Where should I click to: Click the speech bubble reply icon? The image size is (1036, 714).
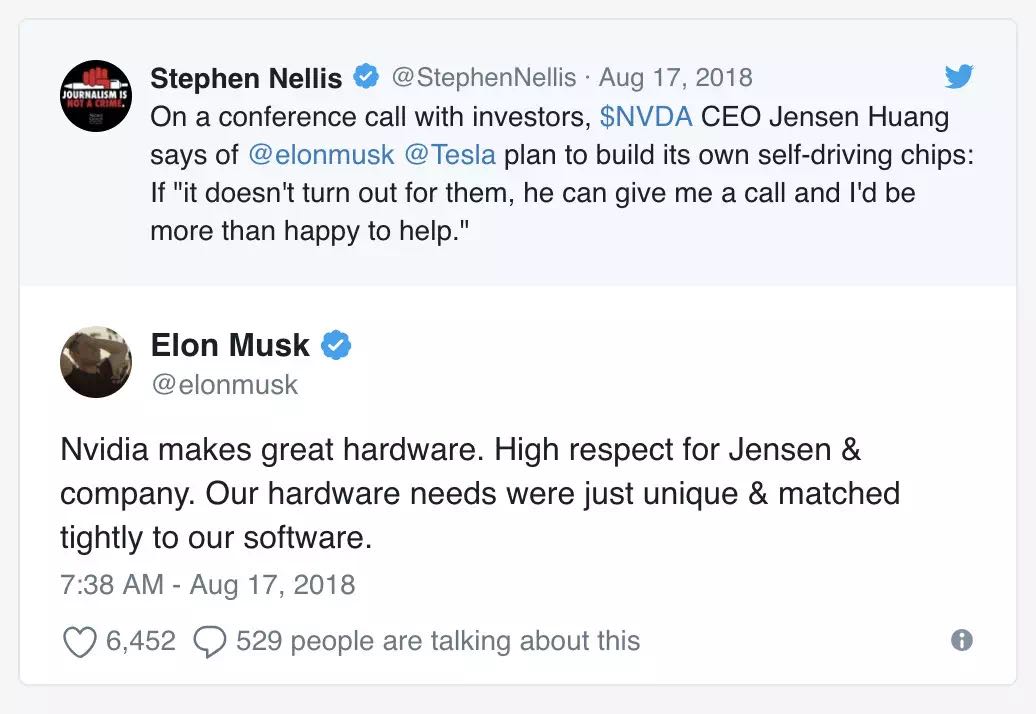(209, 641)
